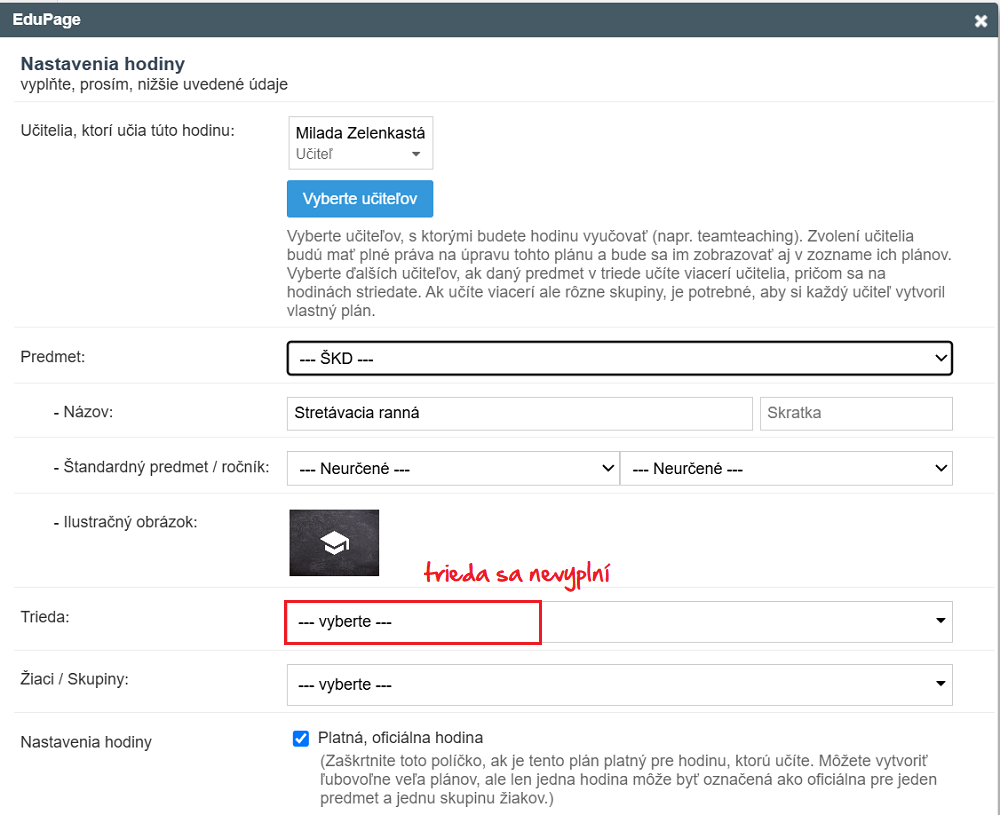Expand the Predmet dropdown showing ŠKD
1000x815 pixels.
pyautogui.click(x=619, y=358)
